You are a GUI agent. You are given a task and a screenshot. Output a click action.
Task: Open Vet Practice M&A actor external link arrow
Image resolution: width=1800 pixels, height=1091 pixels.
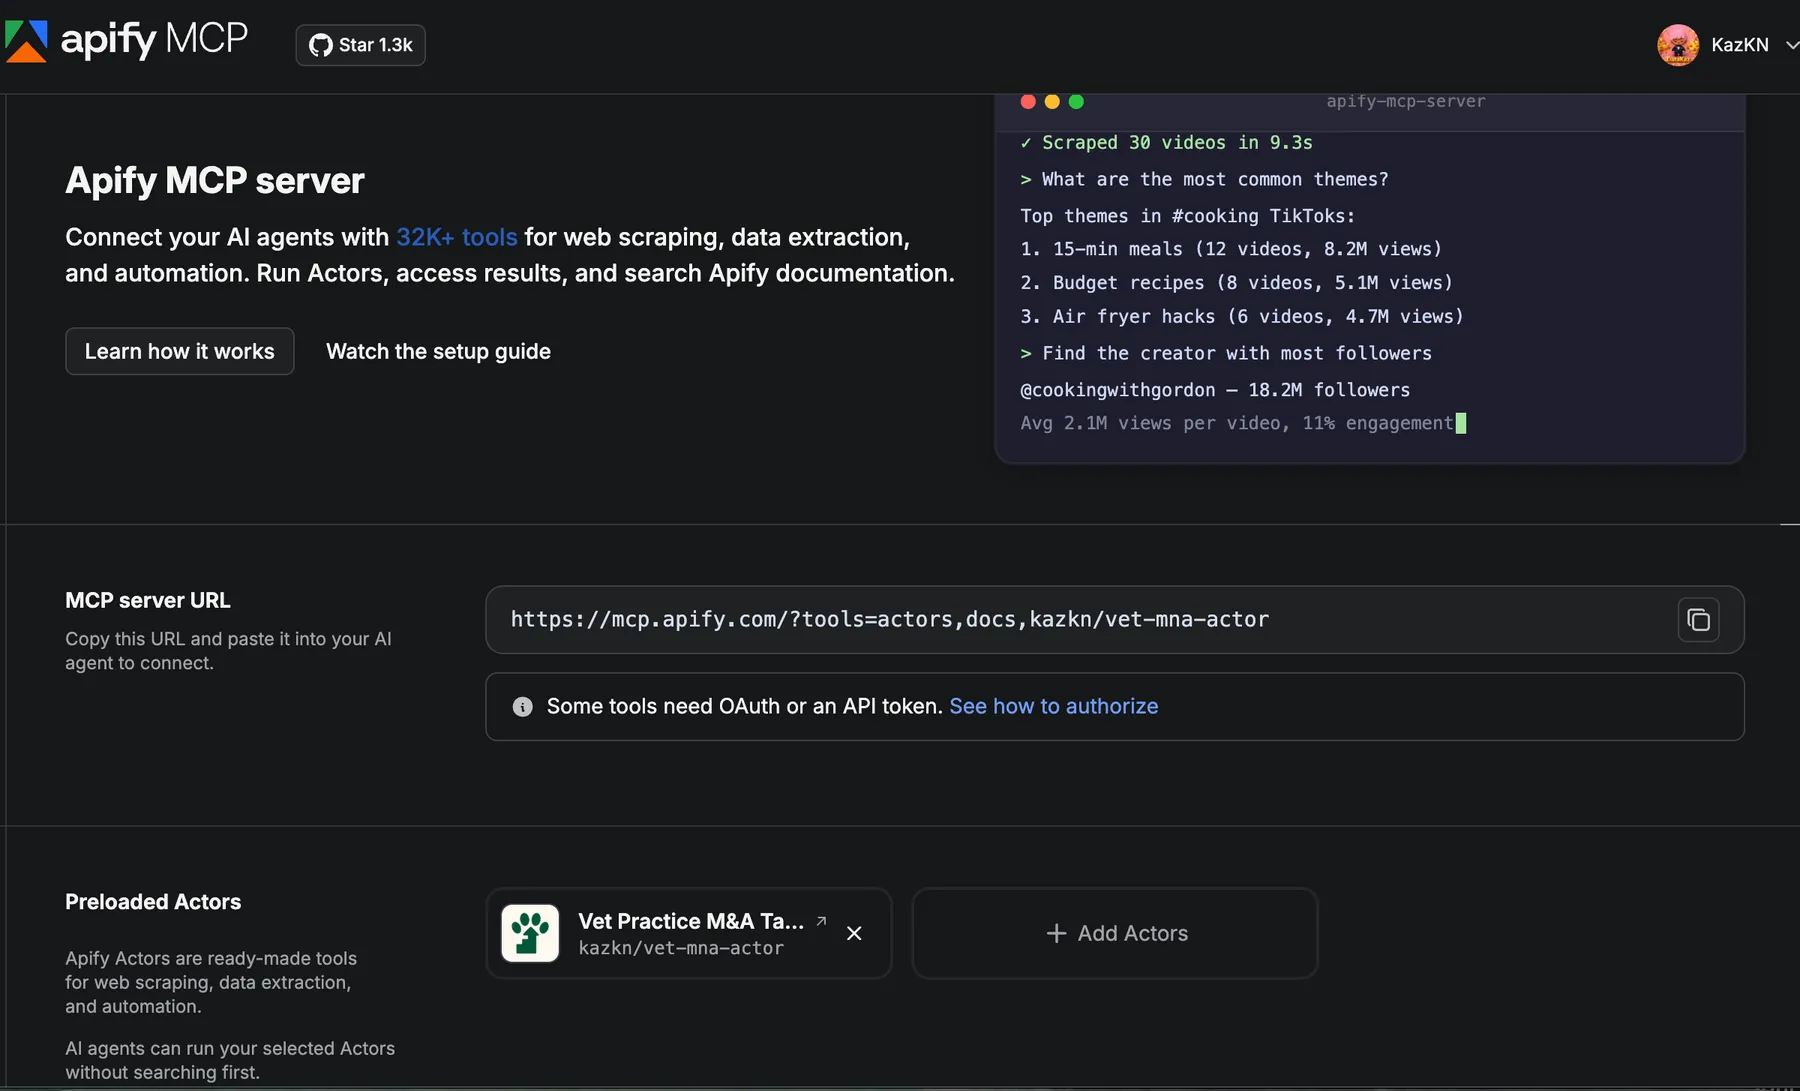[821, 921]
